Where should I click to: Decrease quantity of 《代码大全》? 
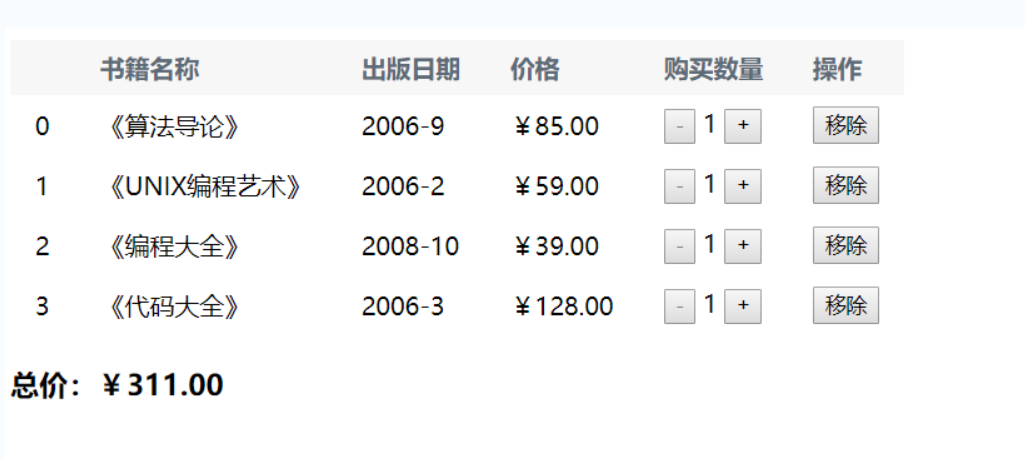[680, 306]
